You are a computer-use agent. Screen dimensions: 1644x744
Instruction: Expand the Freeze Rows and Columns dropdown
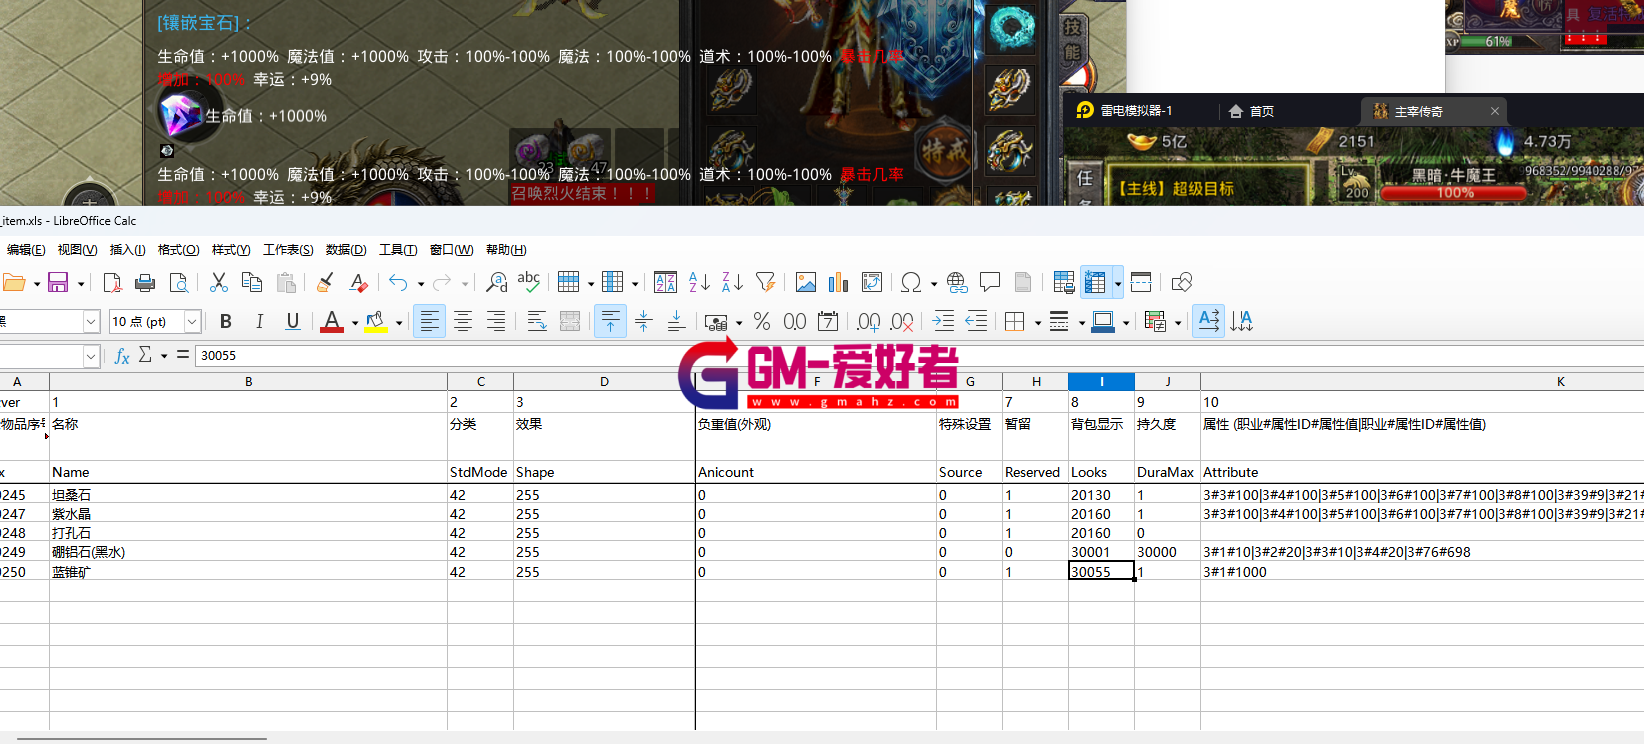[1118, 284]
